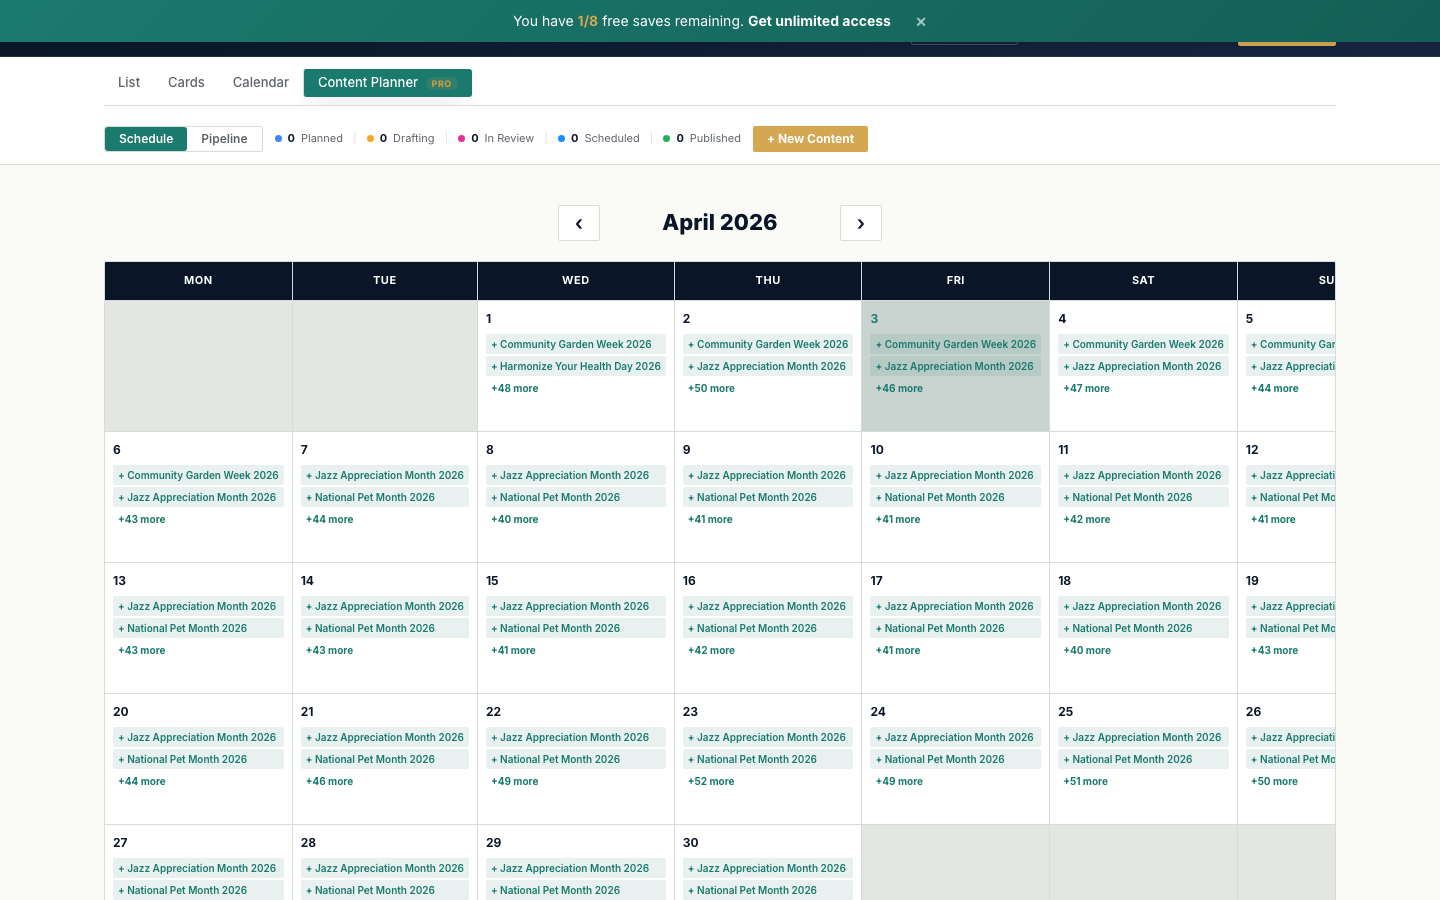Open the Get unlimited access link
The image size is (1440, 900).
818,21
